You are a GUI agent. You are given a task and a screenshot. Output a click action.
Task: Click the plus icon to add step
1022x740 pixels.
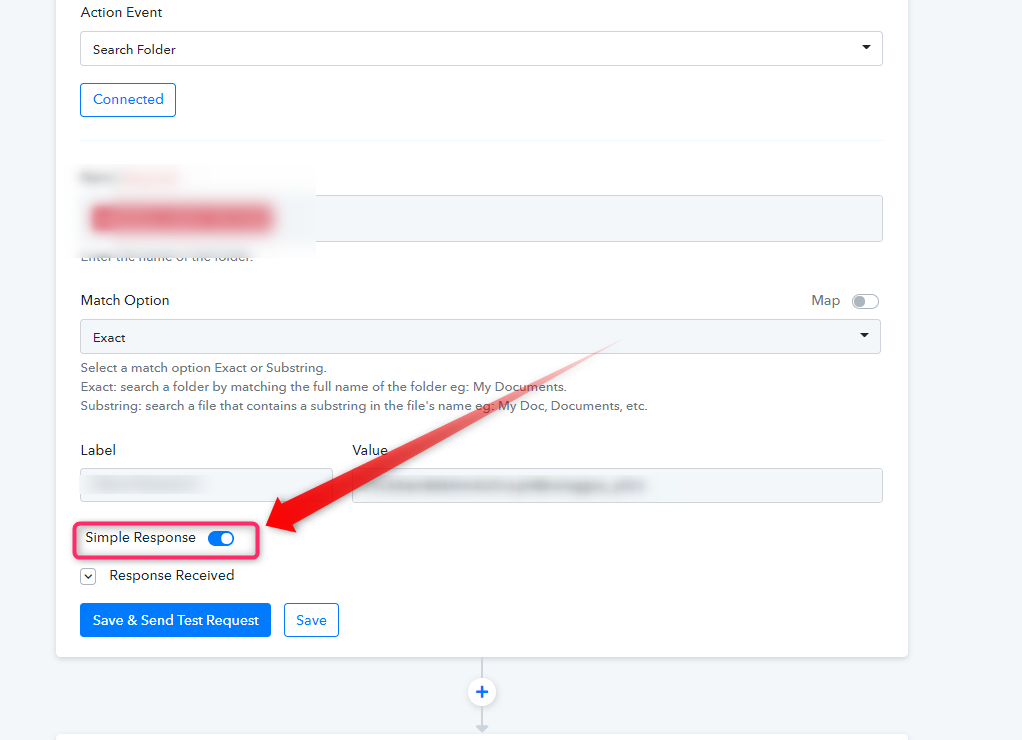(x=482, y=692)
